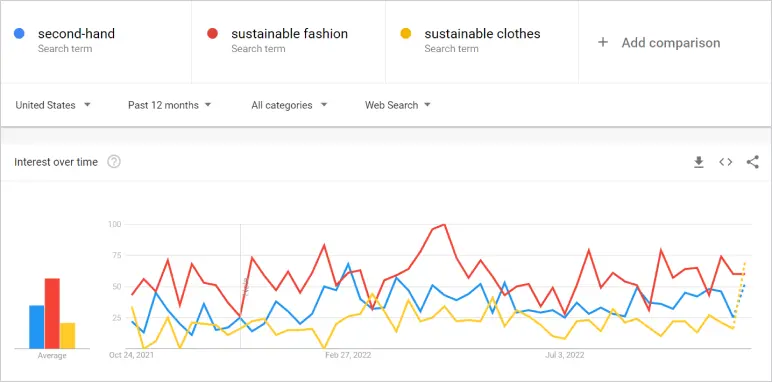Image resolution: width=772 pixels, height=382 pixels.
Task: Edit the sustainable clothes search term
Action: coord(482,33)
